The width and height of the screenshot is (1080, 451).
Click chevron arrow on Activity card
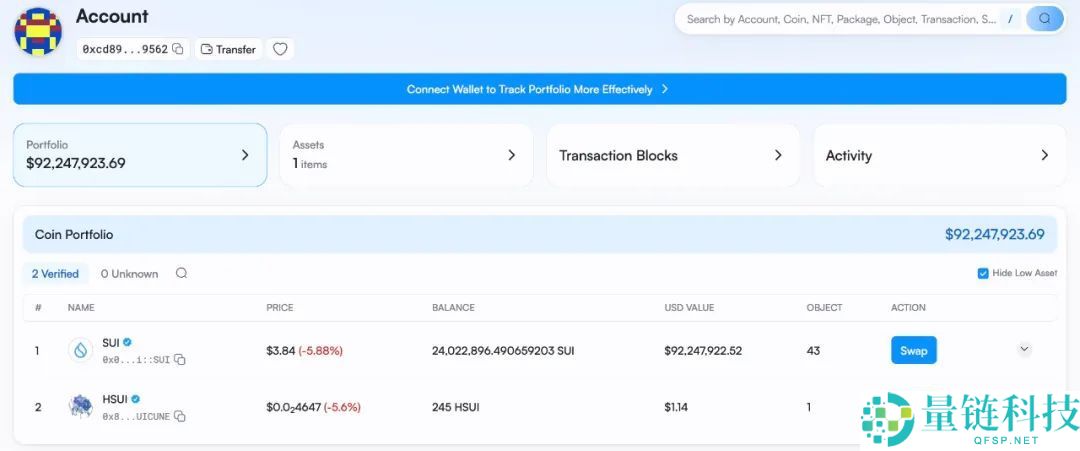tap(1045, 155)
